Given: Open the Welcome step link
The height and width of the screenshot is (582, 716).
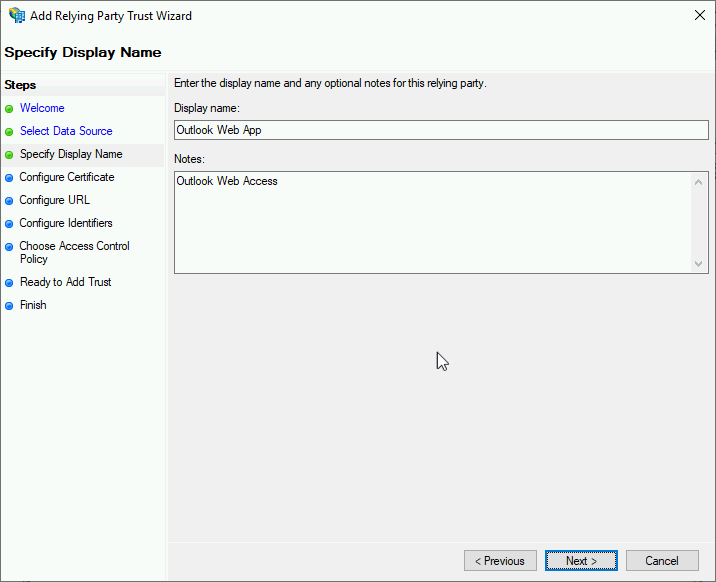Looking at the screenshot, I should pos(42,108).
